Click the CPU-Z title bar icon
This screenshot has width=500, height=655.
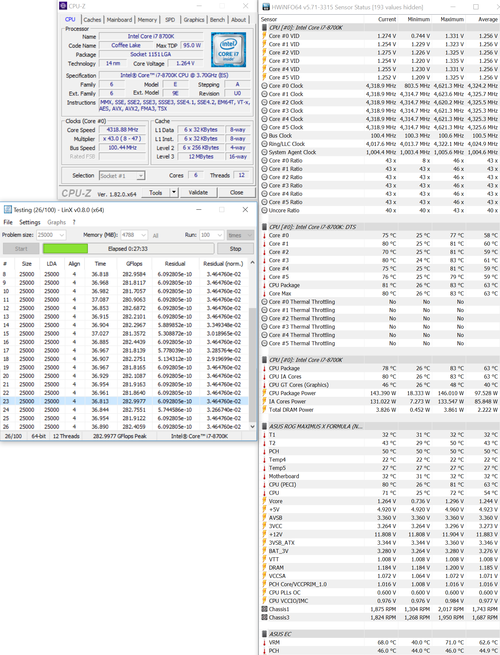click(63, 6)
